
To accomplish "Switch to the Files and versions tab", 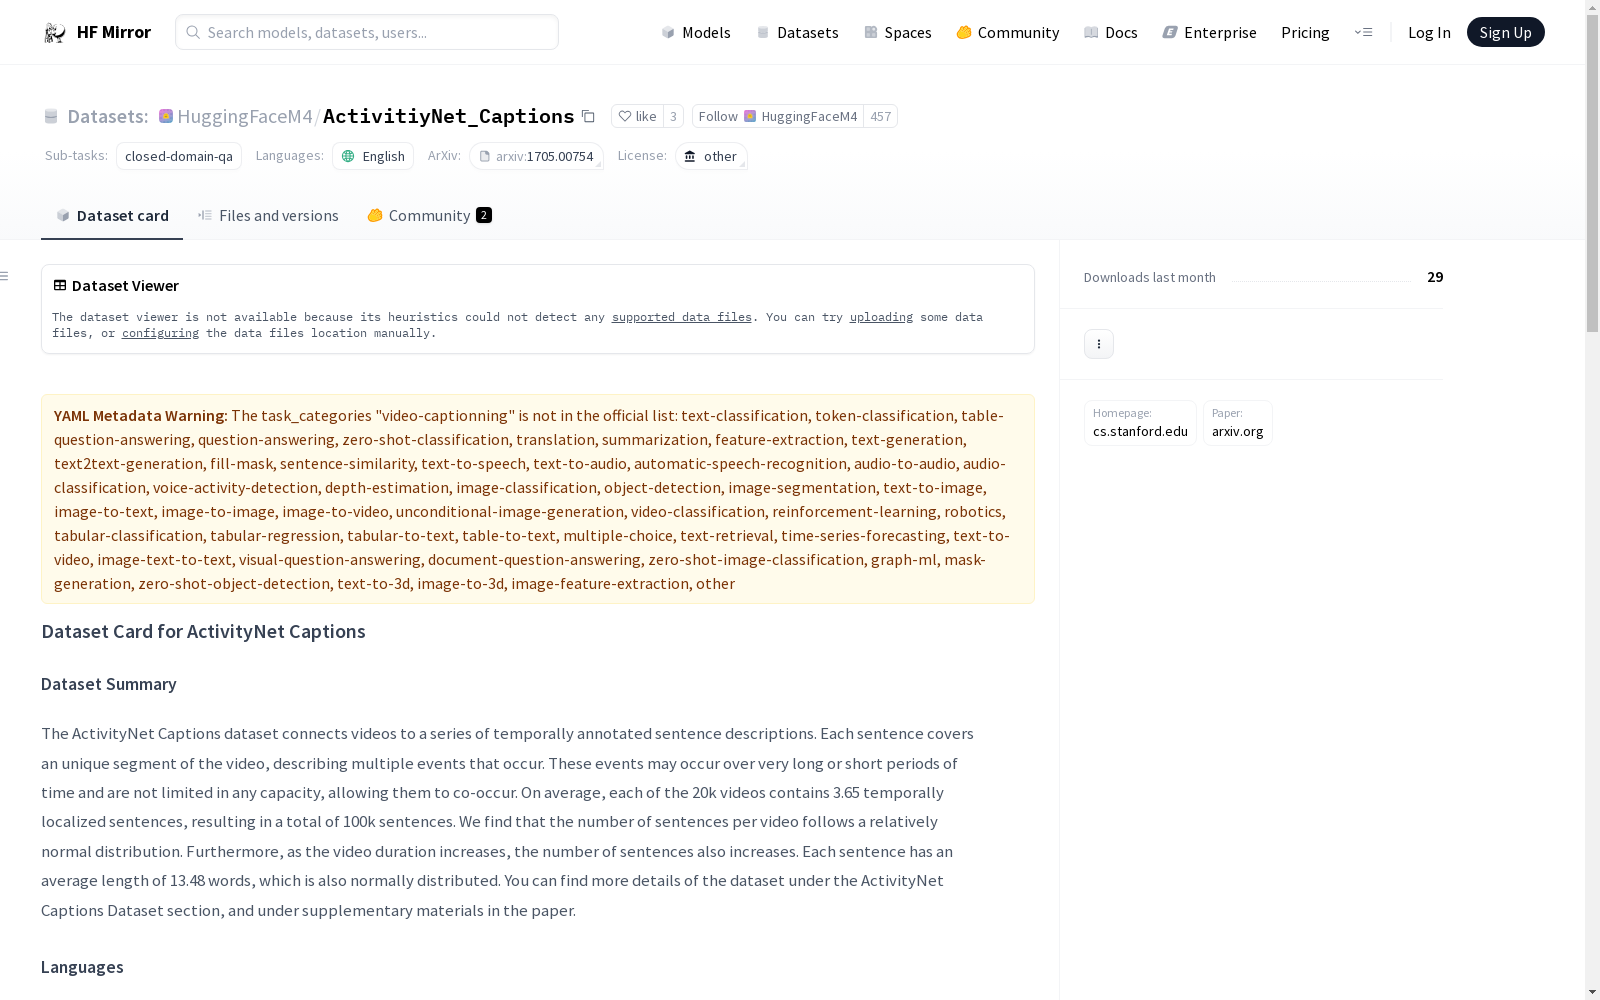I will click(x=268, y=216).
